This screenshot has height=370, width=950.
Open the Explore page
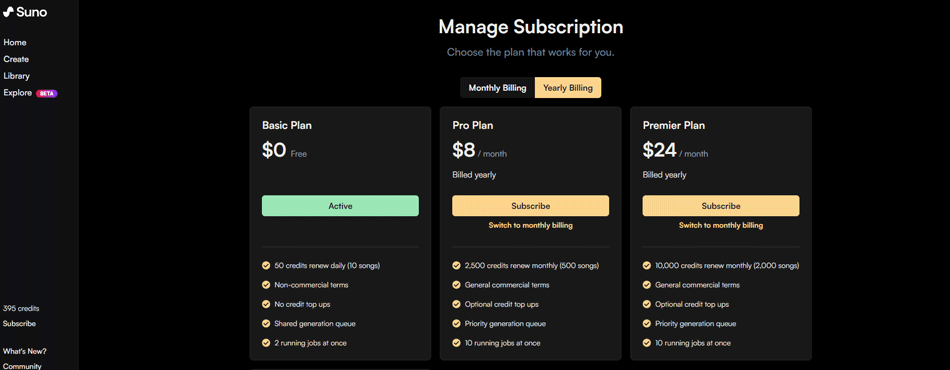[18, 93]
